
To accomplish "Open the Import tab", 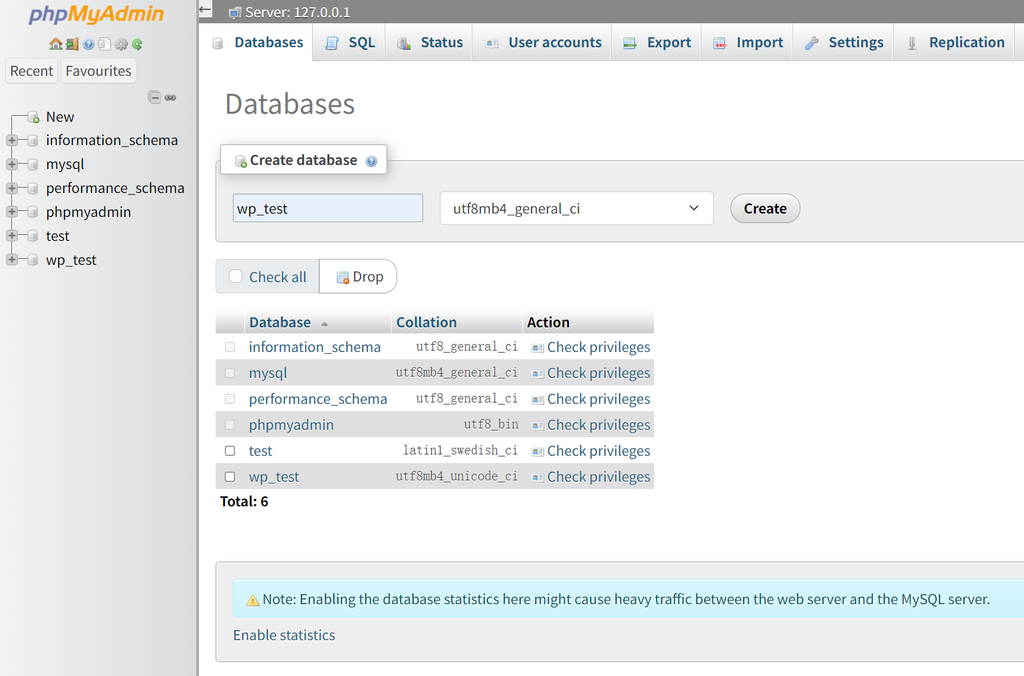I will click(748, 42).
